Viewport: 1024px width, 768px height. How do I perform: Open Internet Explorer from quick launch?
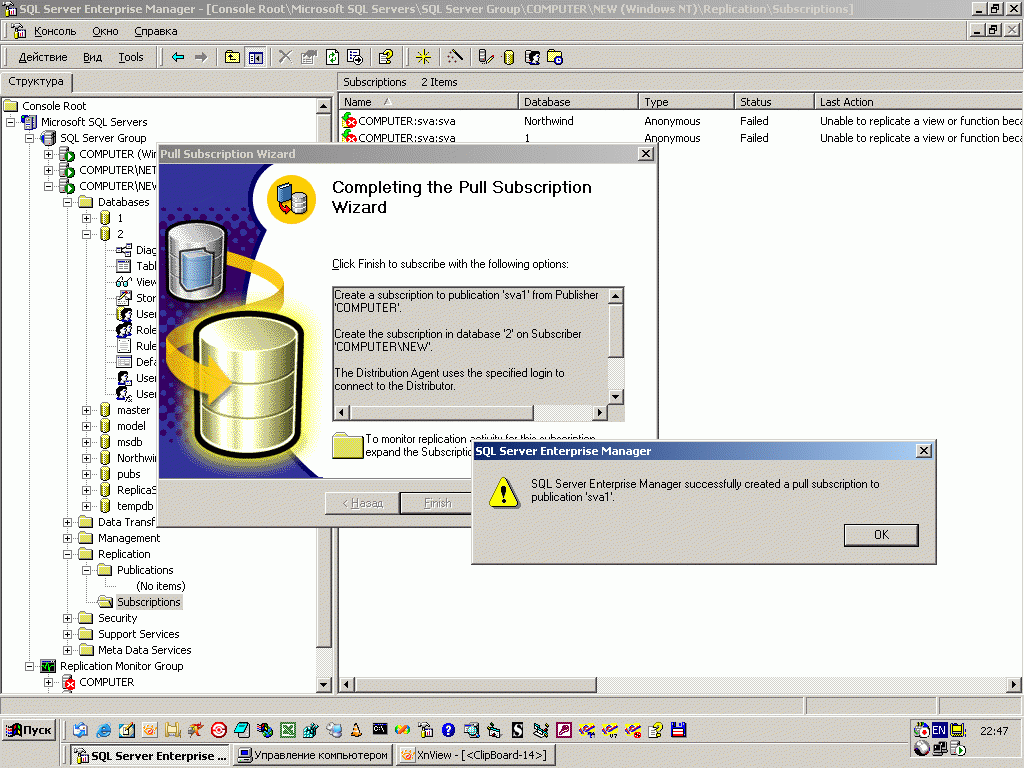(103, 730)
